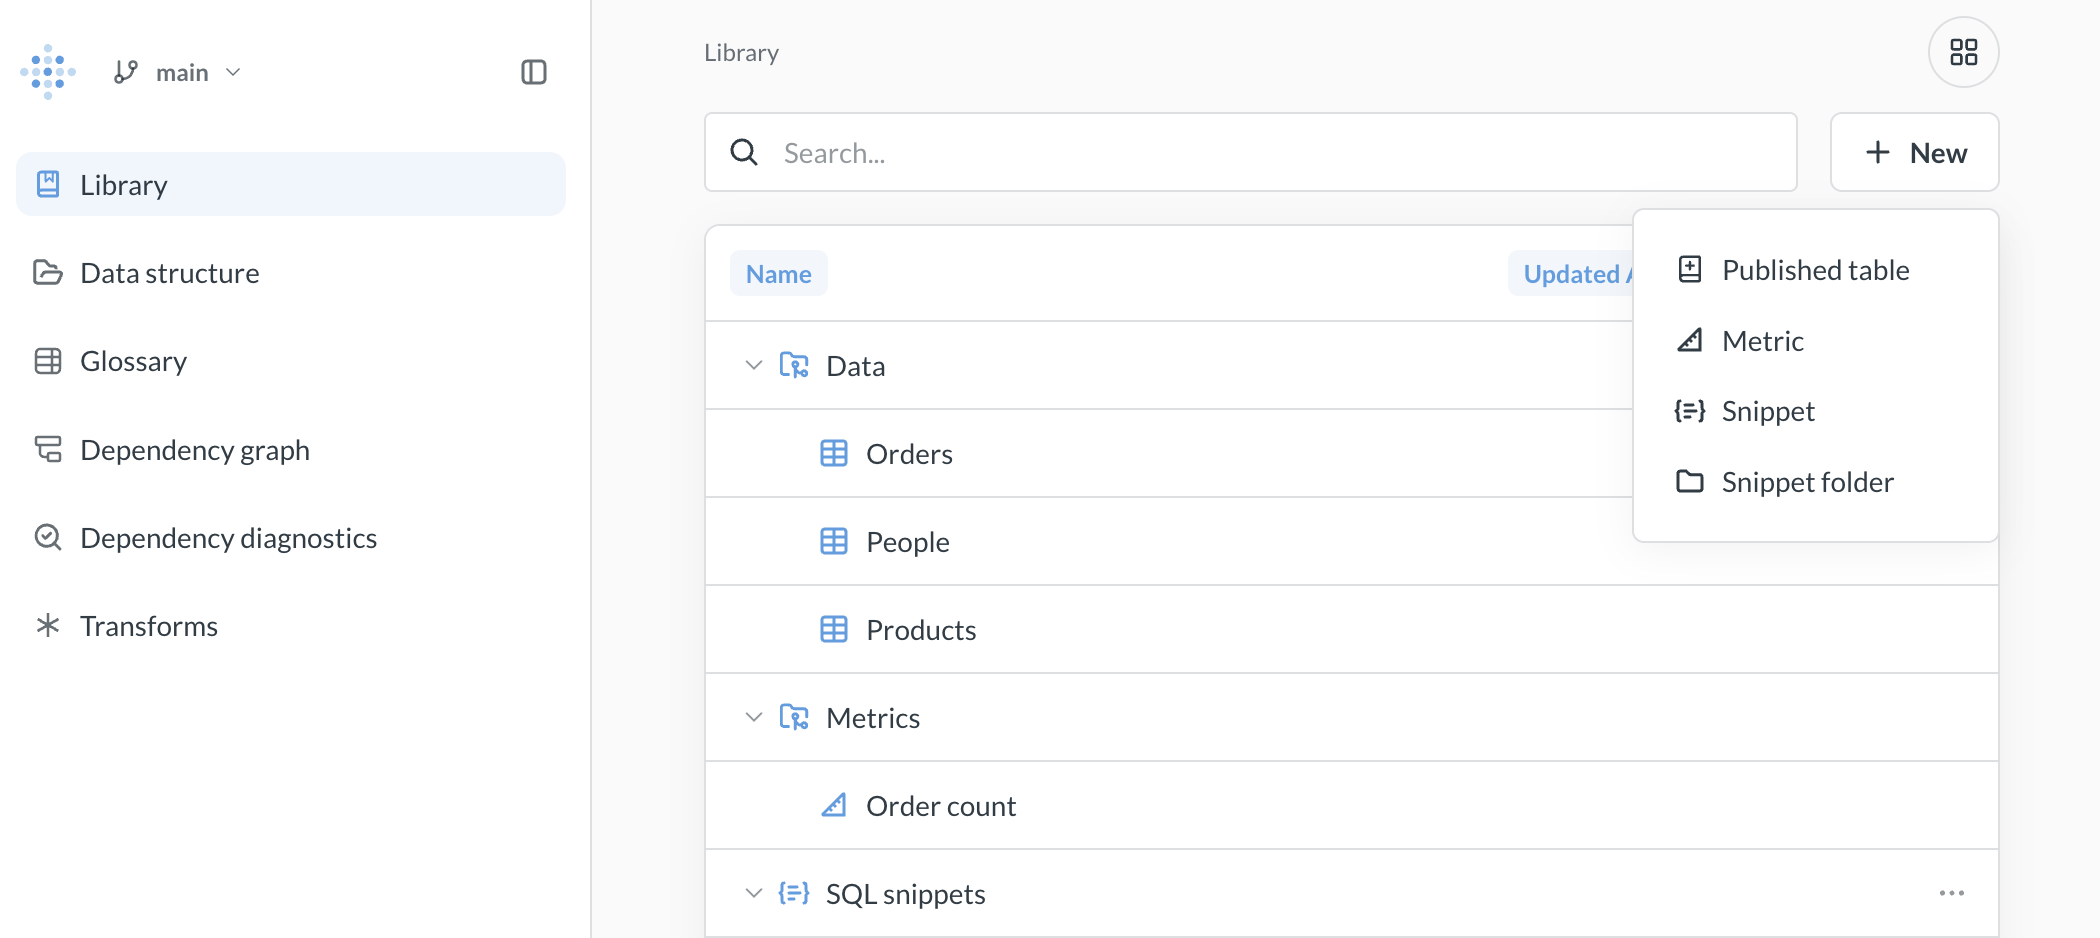Select Snippet folder in the menu
Viewport: 2100px width, 938px height.
pyautogui.click(x=1807, y=481)
